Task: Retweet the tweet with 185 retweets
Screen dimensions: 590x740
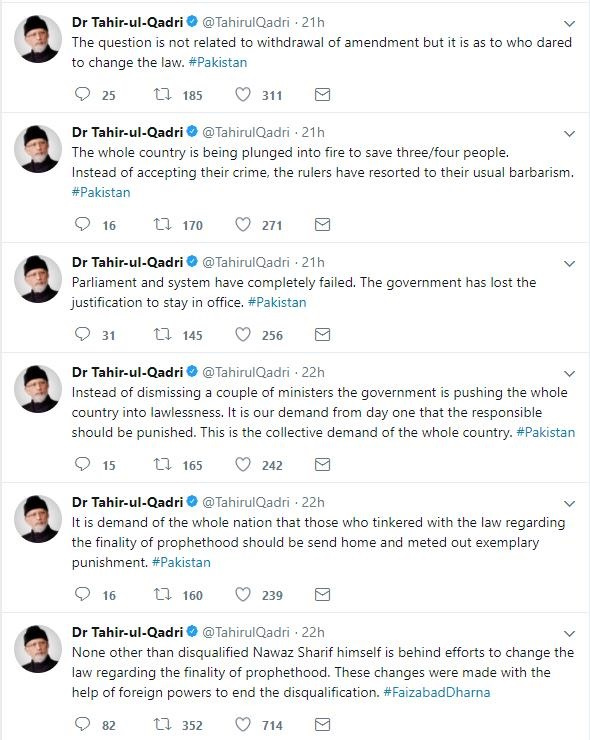Action: click(162, 94)
